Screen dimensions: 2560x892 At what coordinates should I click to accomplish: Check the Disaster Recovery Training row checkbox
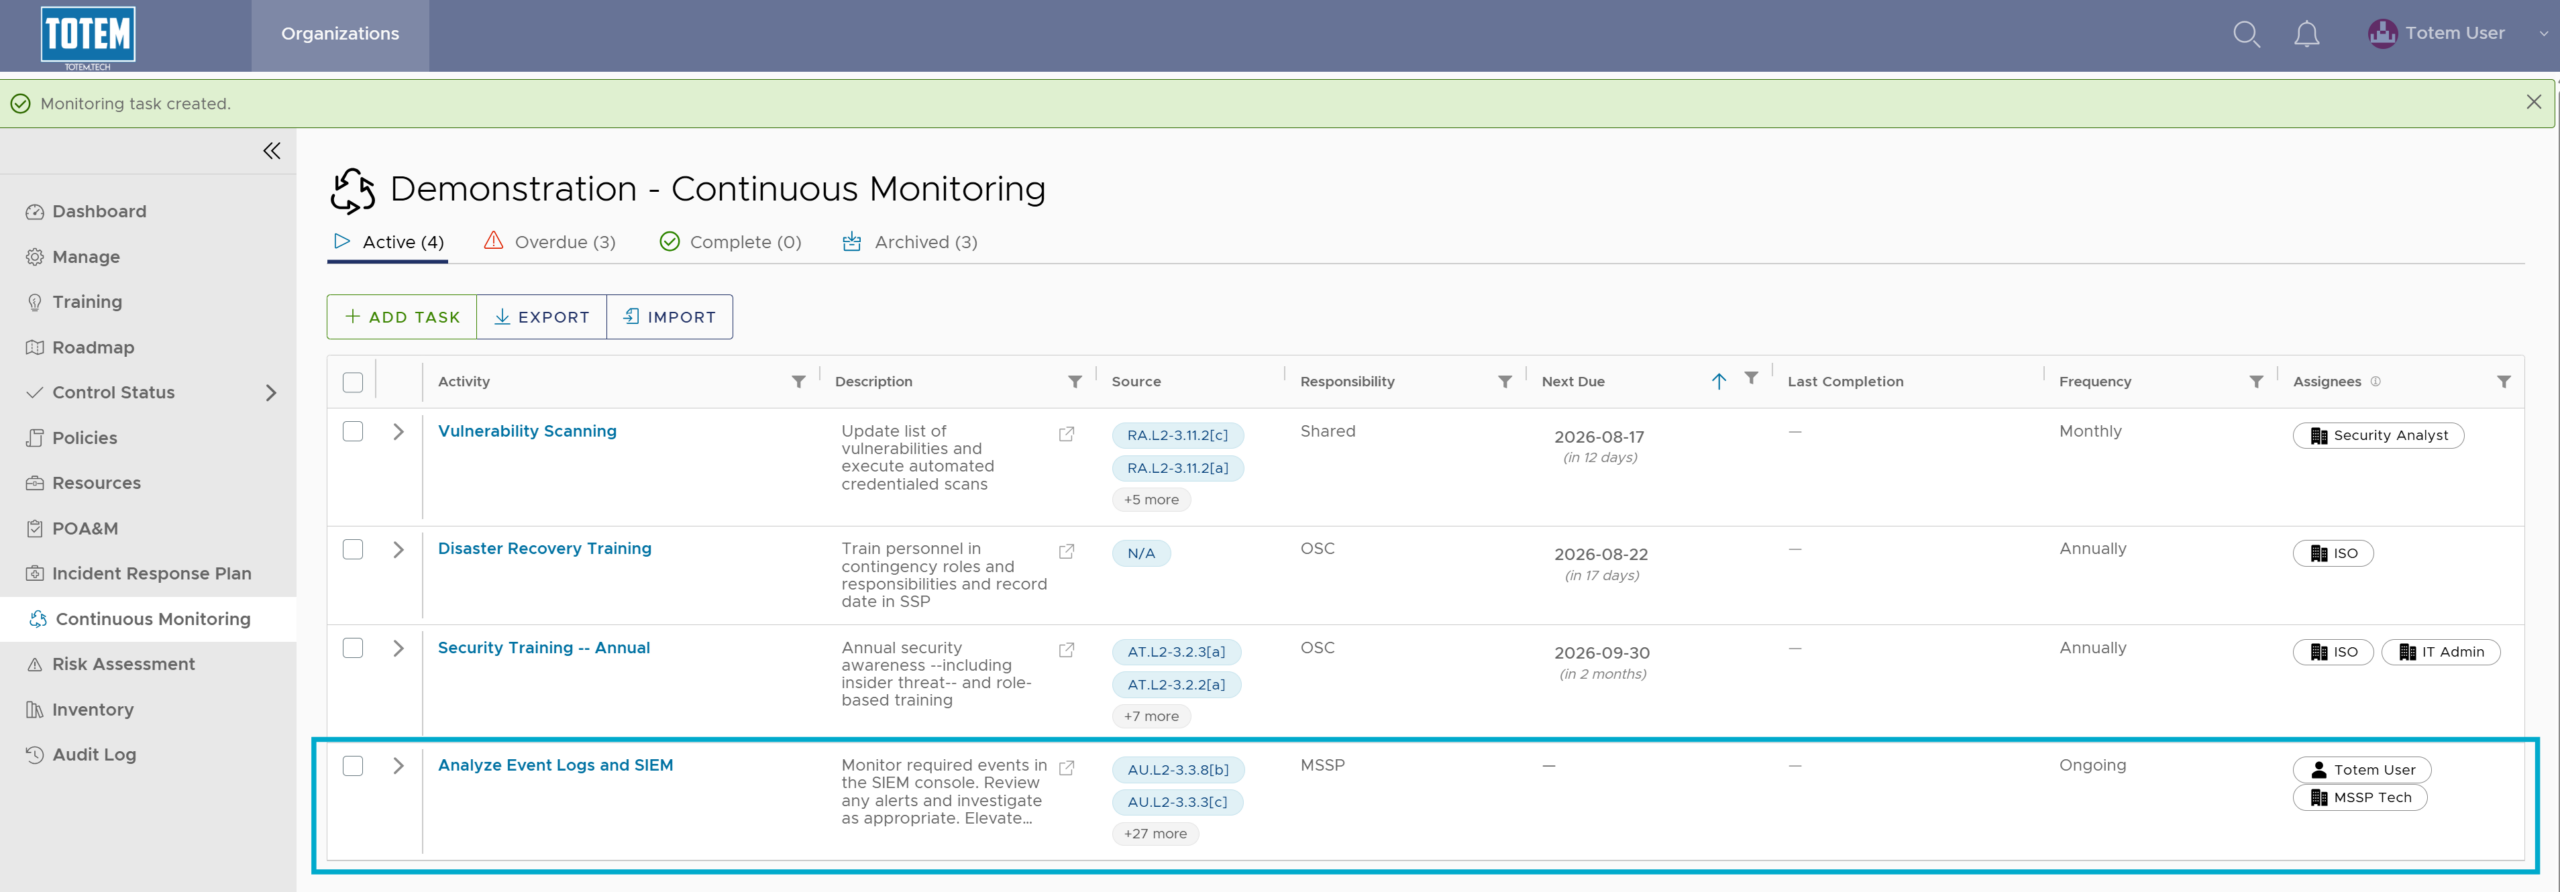coord(353,549)
